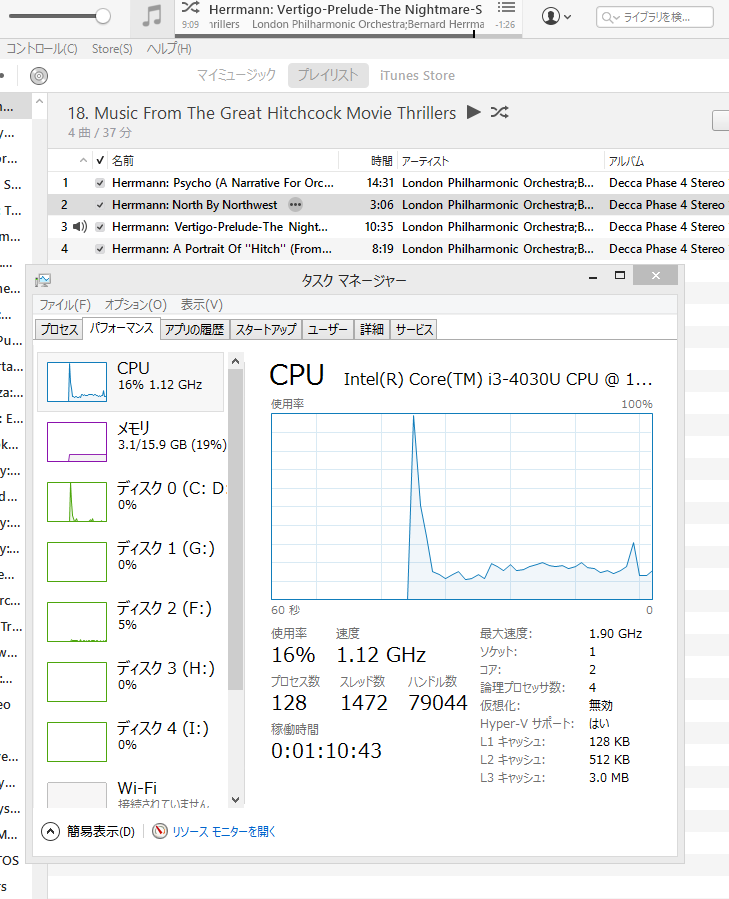
Task: Click the iTunes music note icon
Action: [x=152, y=16]
